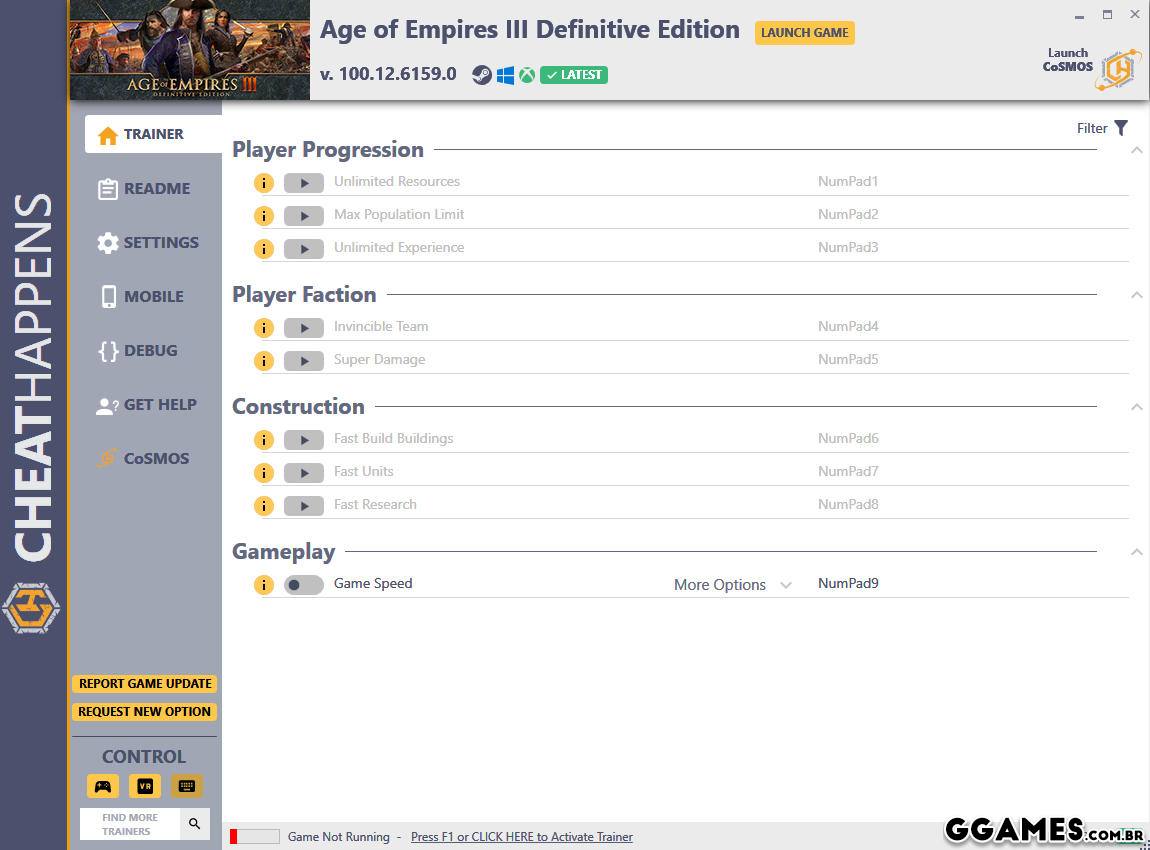
Task: Toggle the Game Speed switch
Action: point(303,585)
